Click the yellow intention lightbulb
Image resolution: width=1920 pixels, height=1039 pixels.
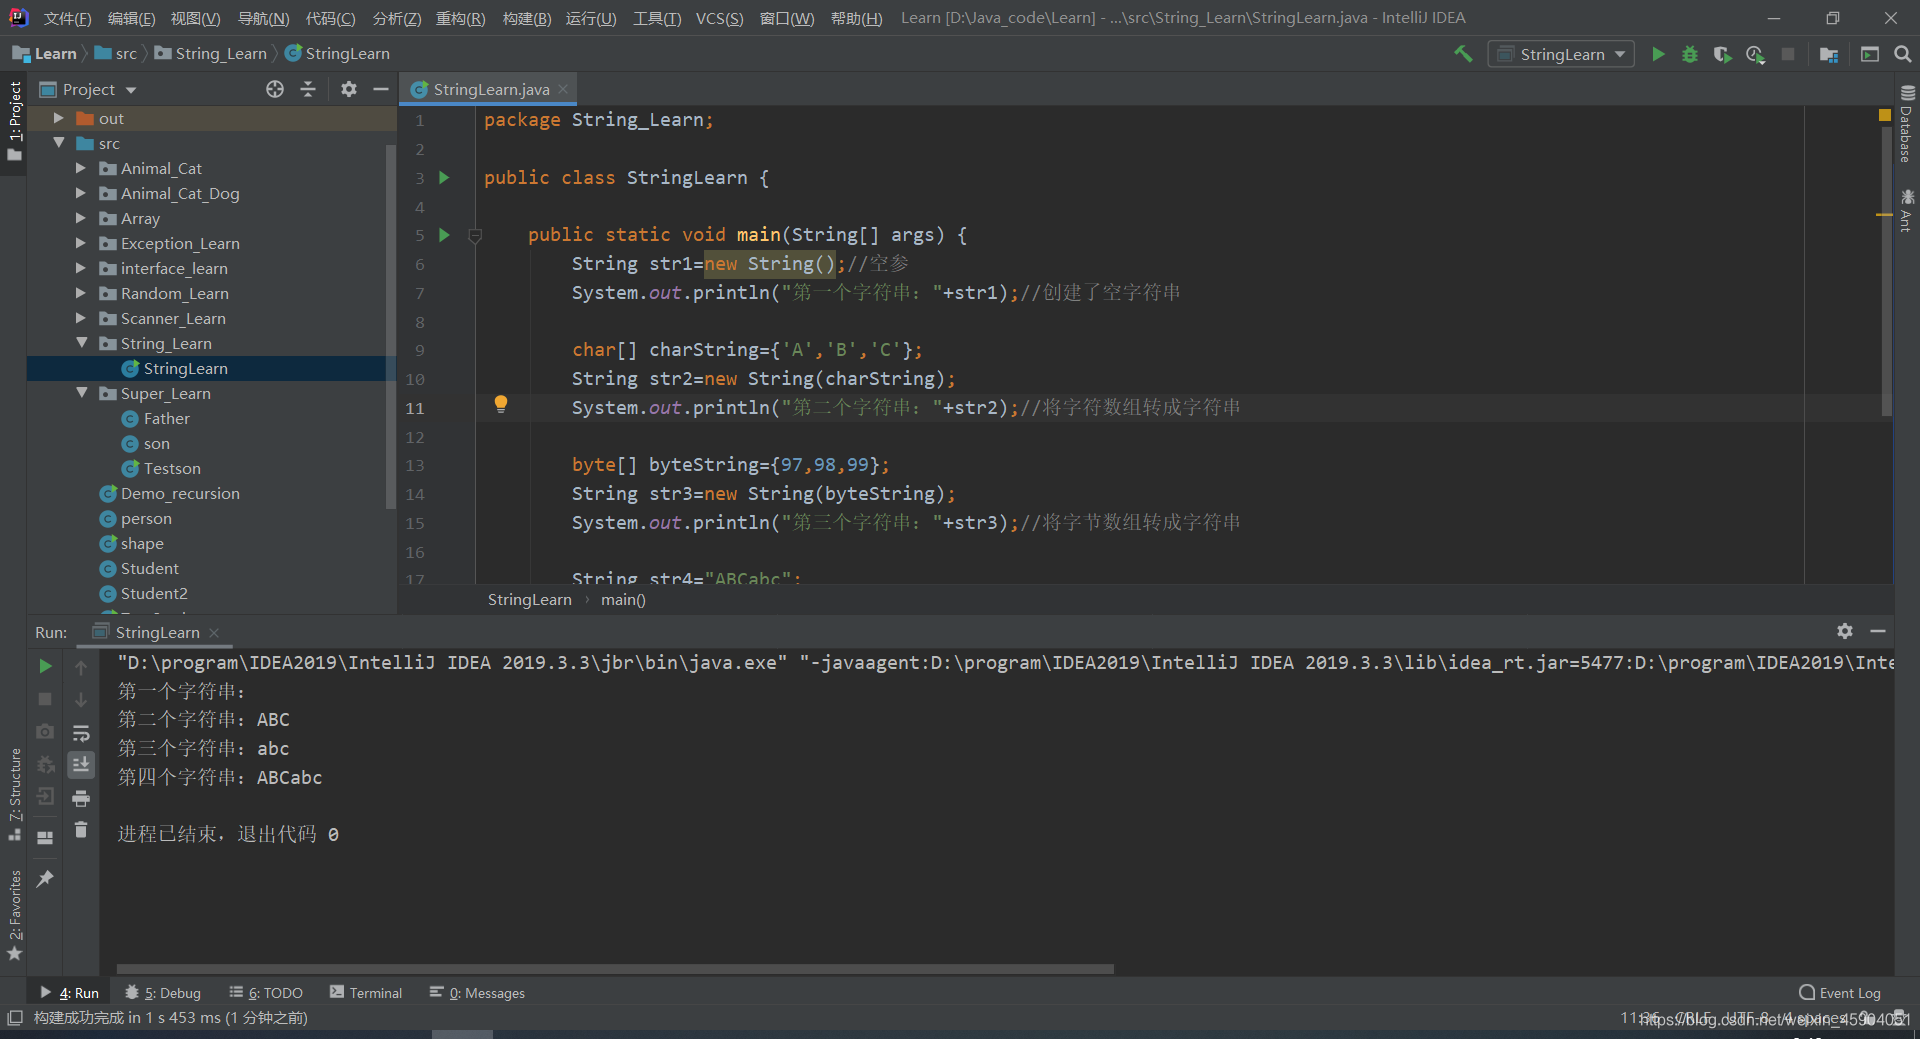coord(501,404)
